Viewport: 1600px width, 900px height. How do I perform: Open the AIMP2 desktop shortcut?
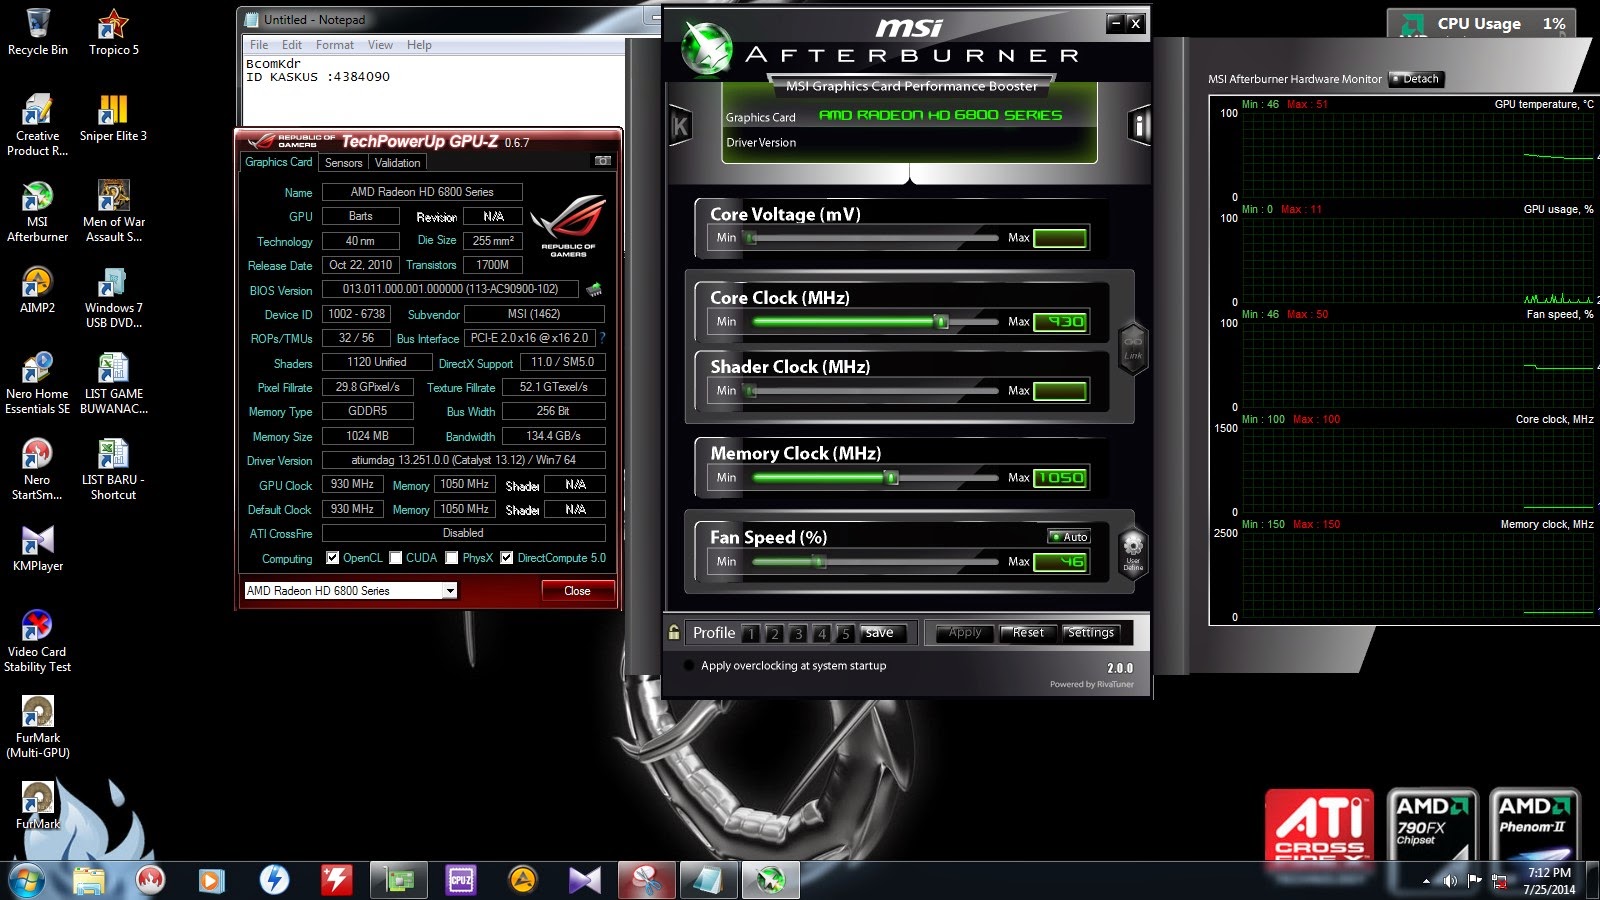38,289
